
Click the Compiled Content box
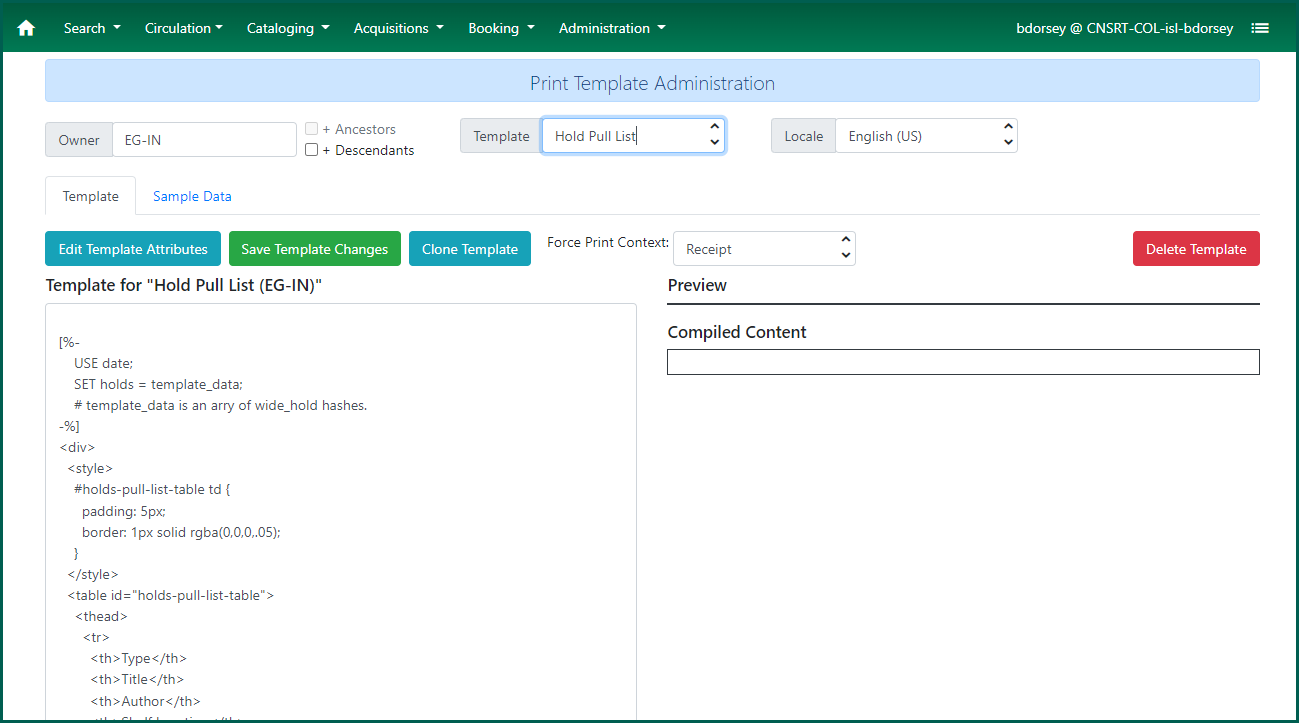coord(963,362)
